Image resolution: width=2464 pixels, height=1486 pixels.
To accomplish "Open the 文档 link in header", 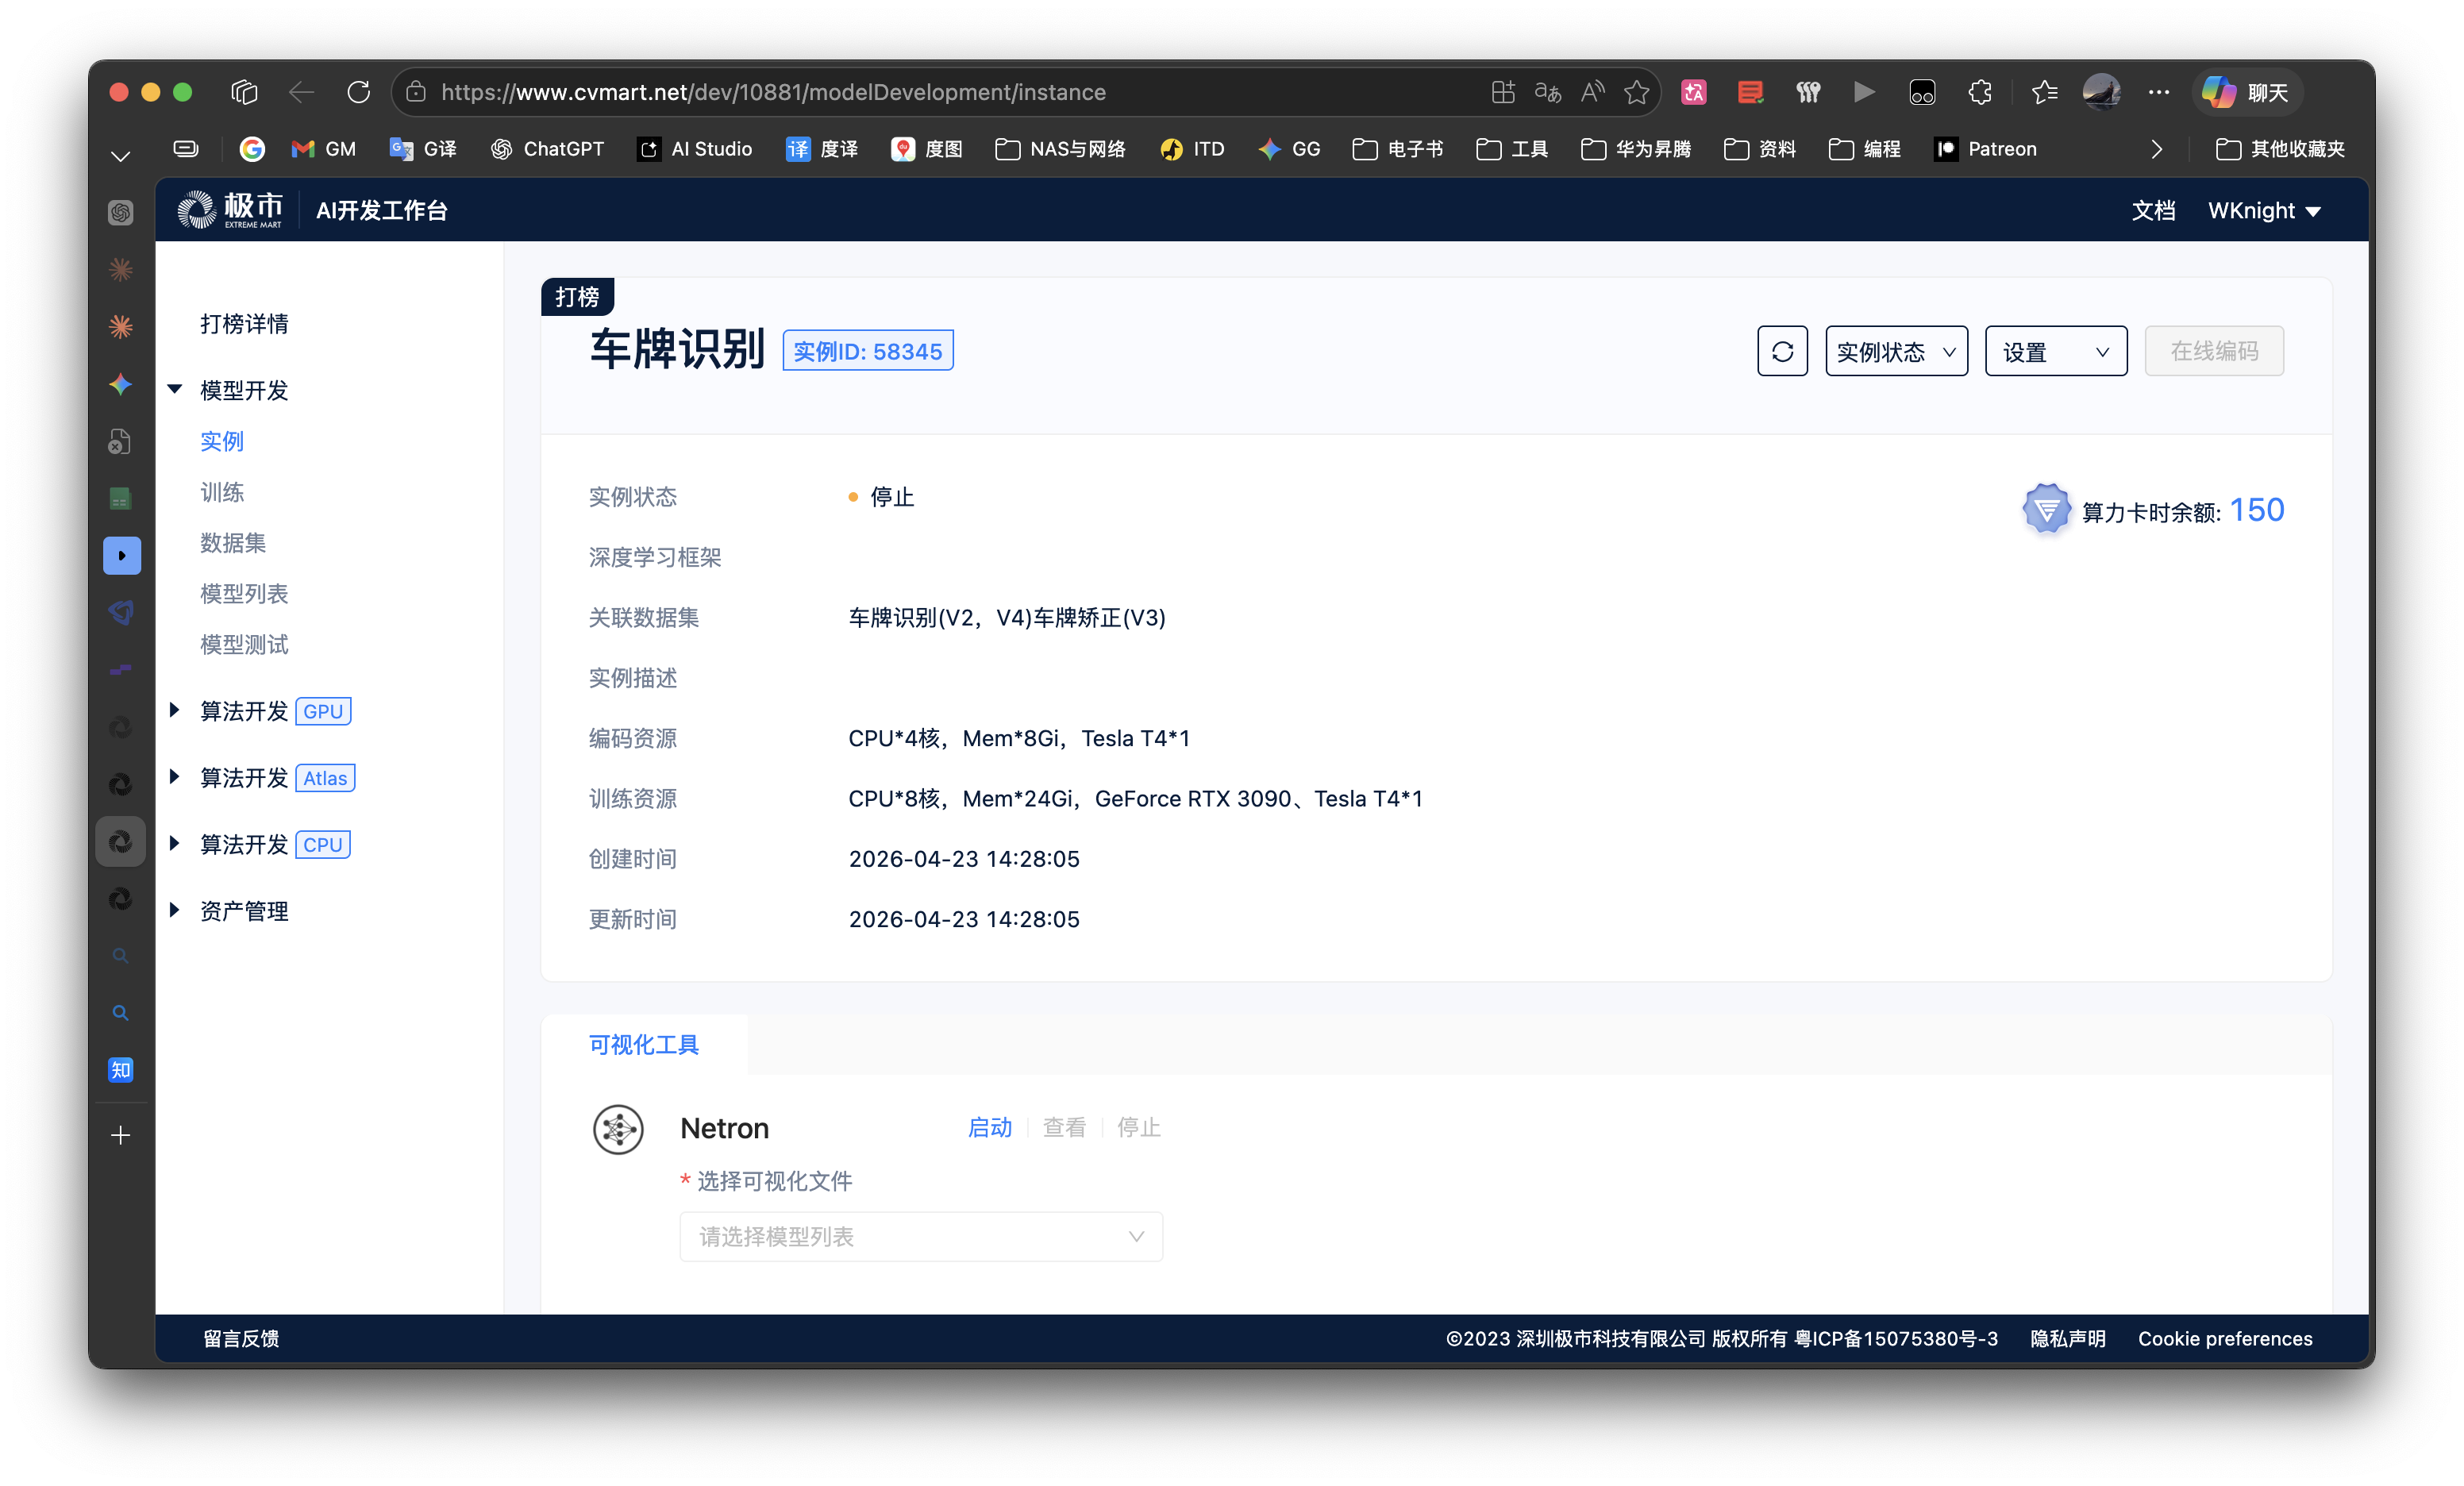I will point(2153,211).
